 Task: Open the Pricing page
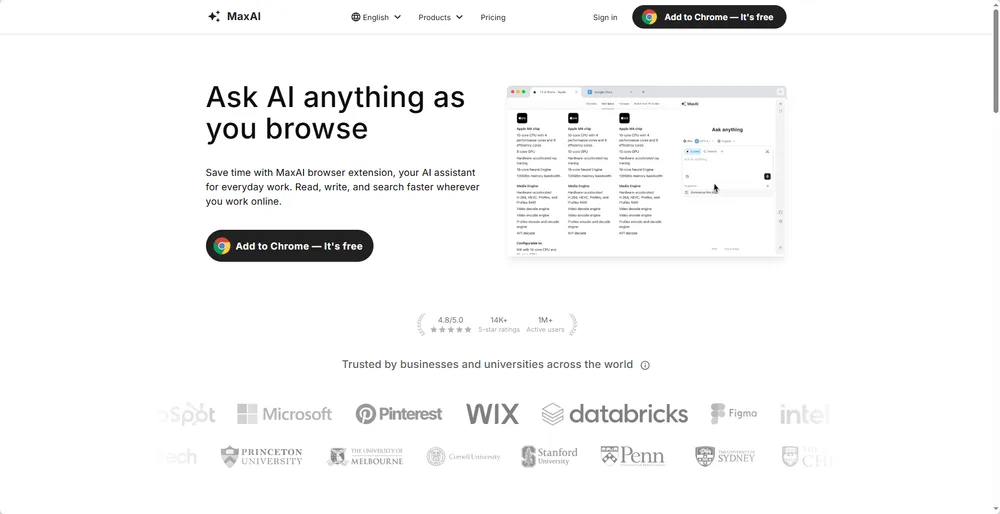point(493,17)
